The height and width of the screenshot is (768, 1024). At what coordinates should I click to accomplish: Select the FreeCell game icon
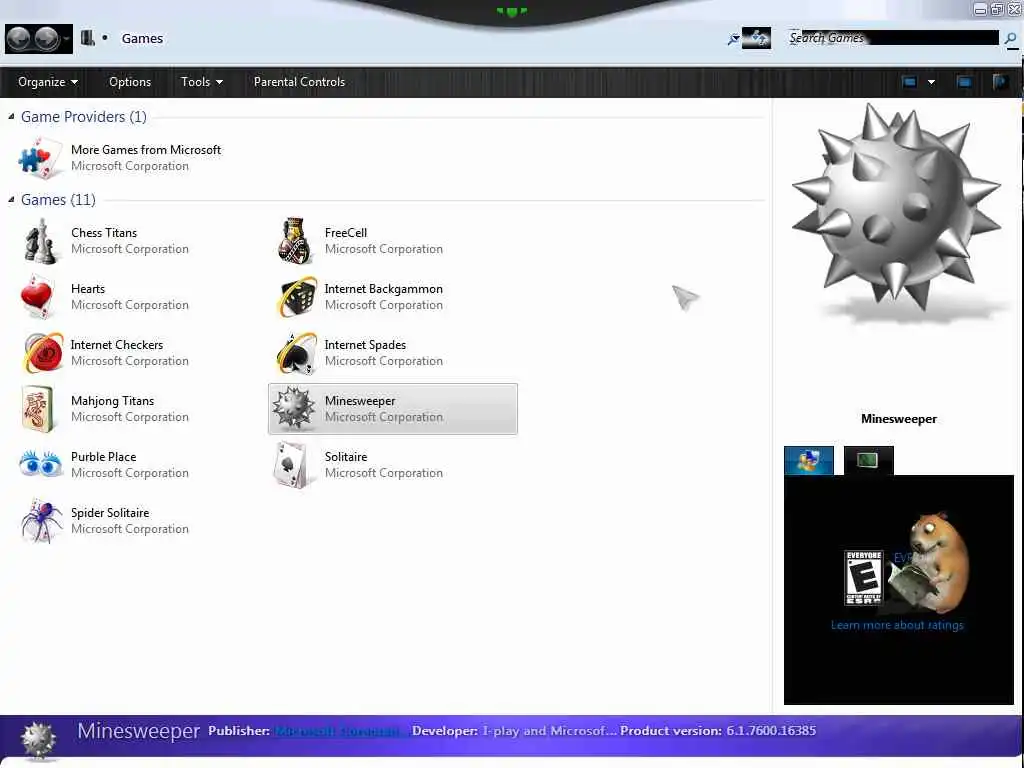coord(295,241)
